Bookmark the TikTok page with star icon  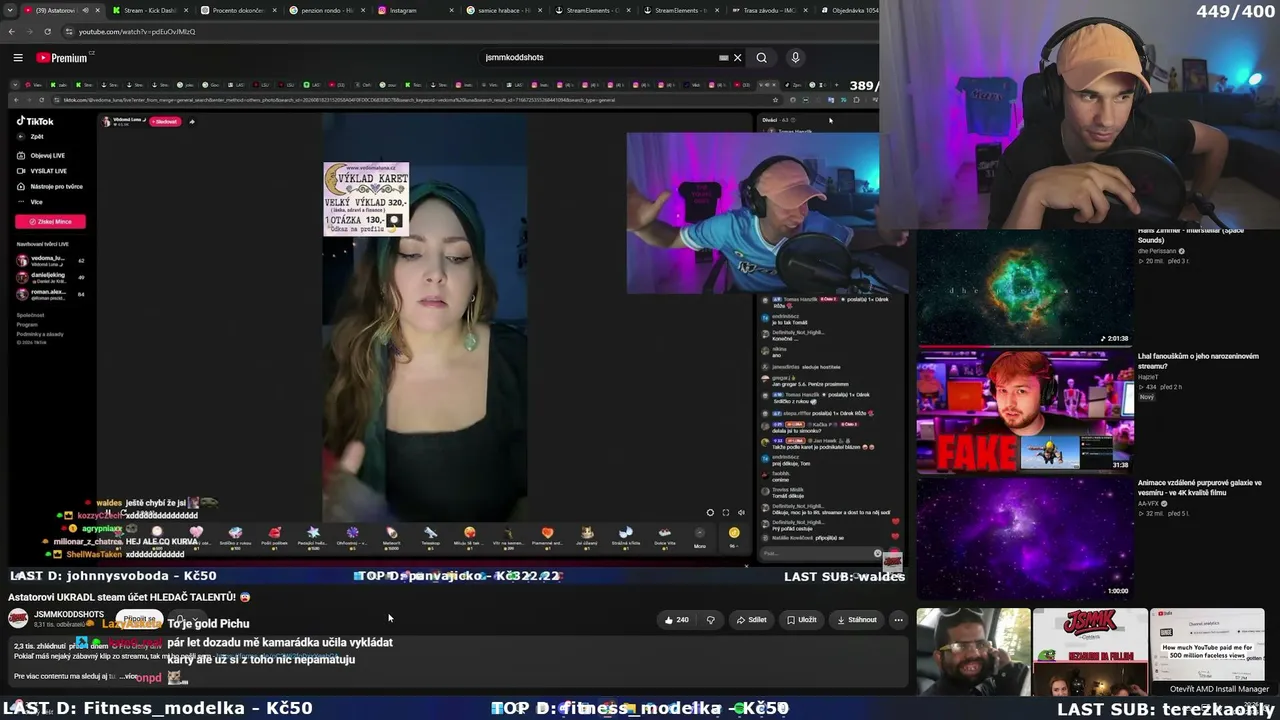775,100
